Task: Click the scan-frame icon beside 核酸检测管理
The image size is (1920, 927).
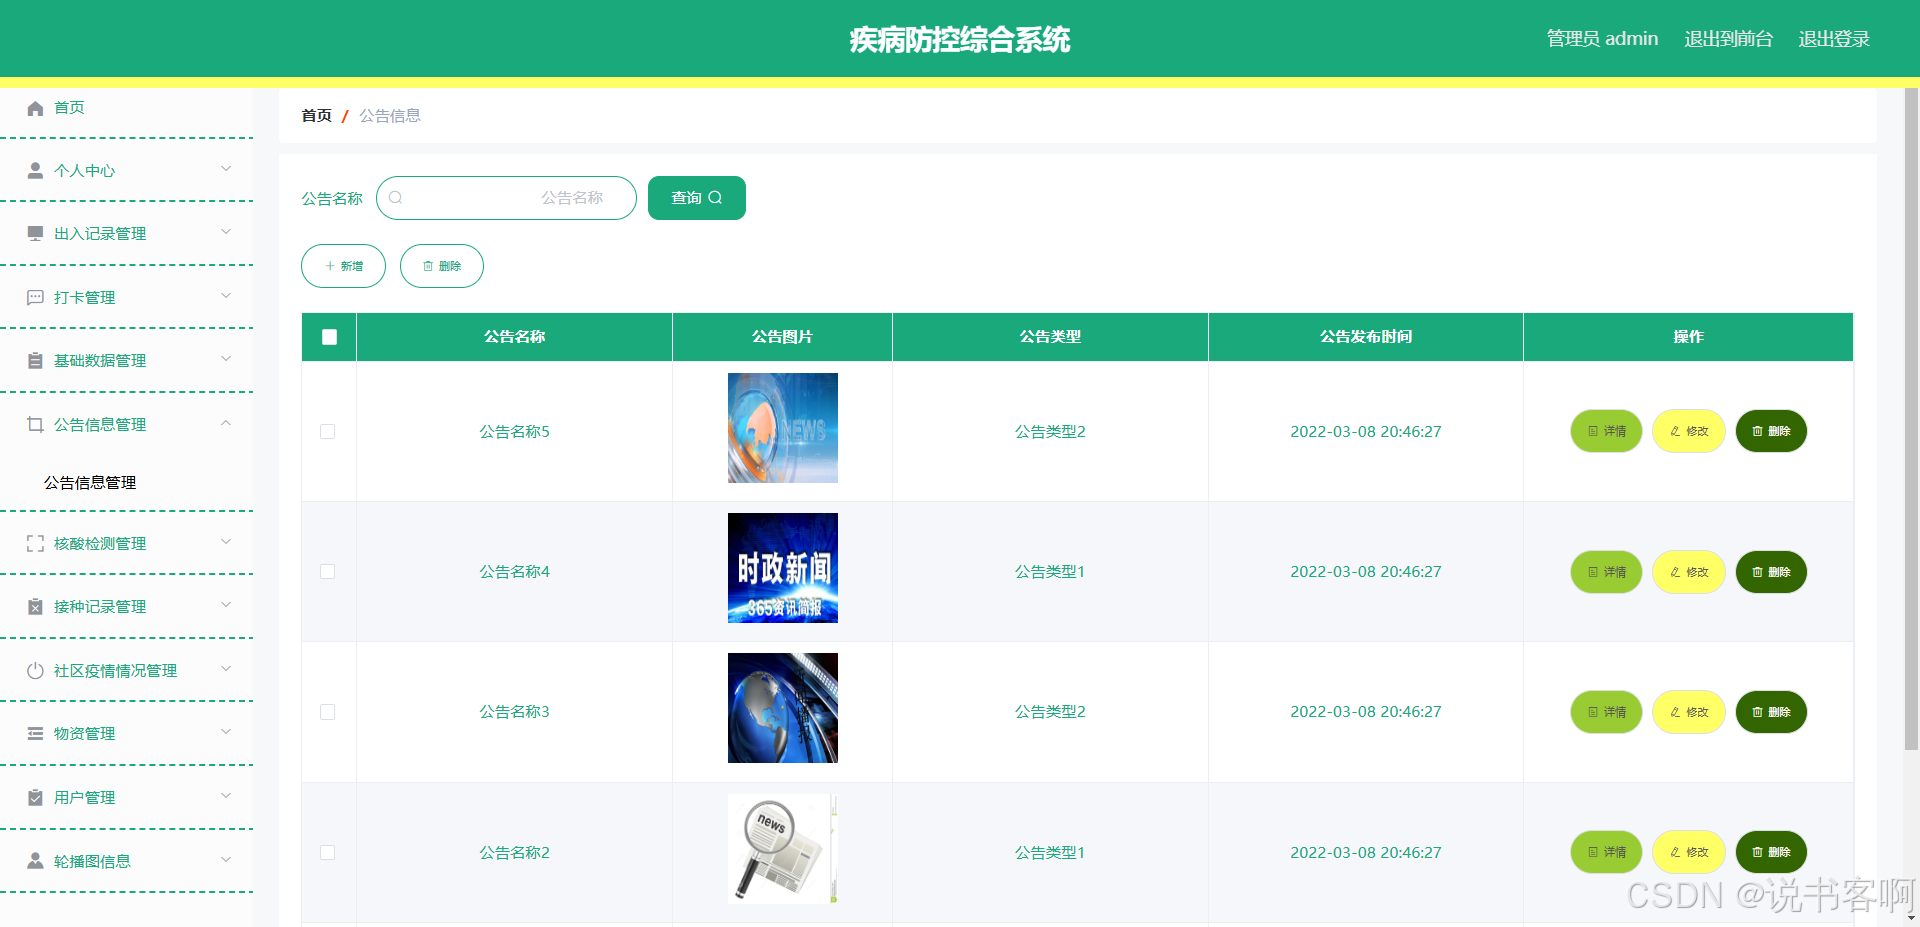Action: point(35,543)
